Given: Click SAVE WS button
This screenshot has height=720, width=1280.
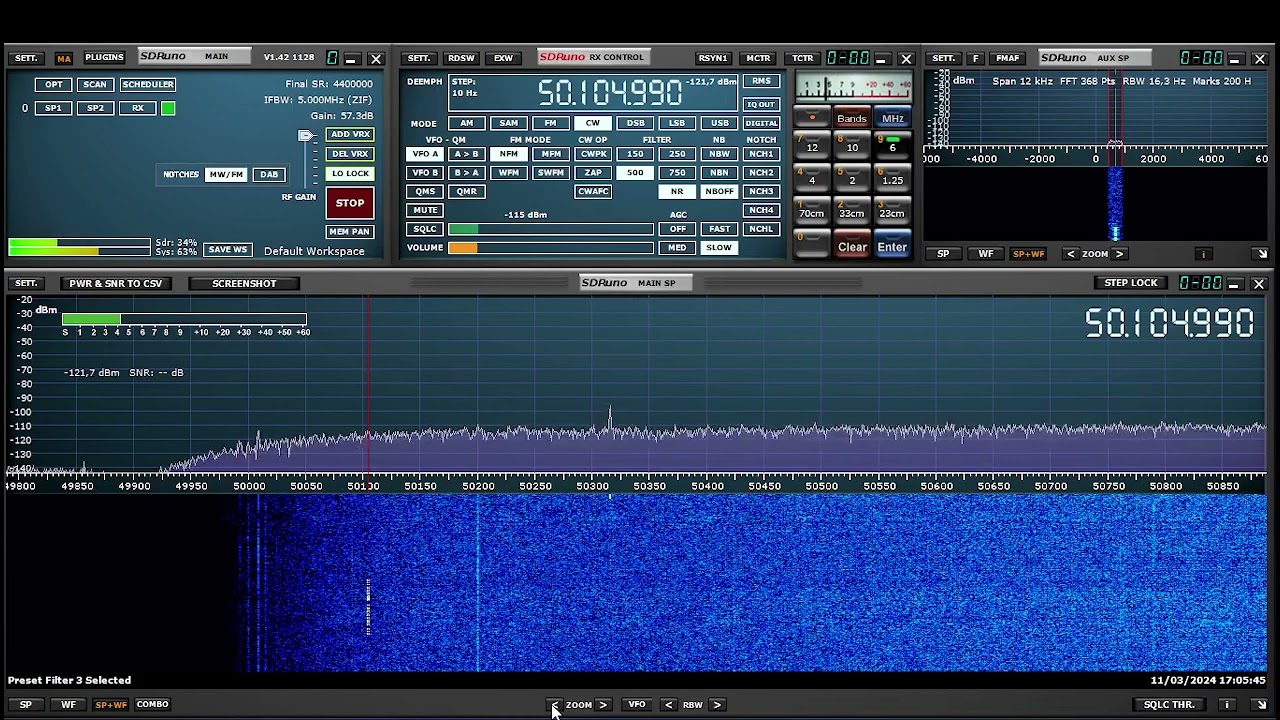Looking at the screenshot, I should (x=227, y=250).
